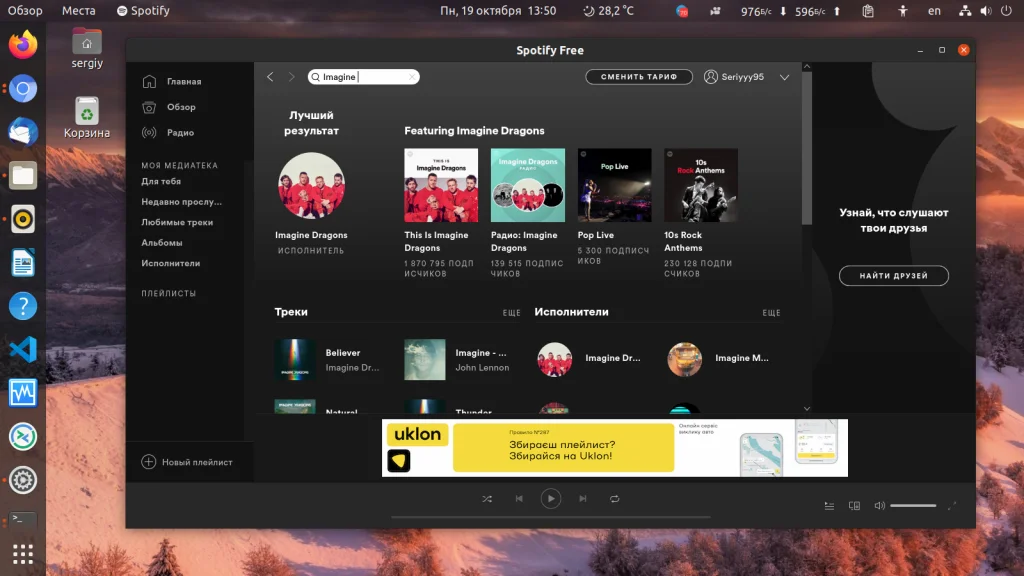Launch Rhythmbox from the dock
The height and width of the screenshot is (576, 1024).
tap(23, 219)
